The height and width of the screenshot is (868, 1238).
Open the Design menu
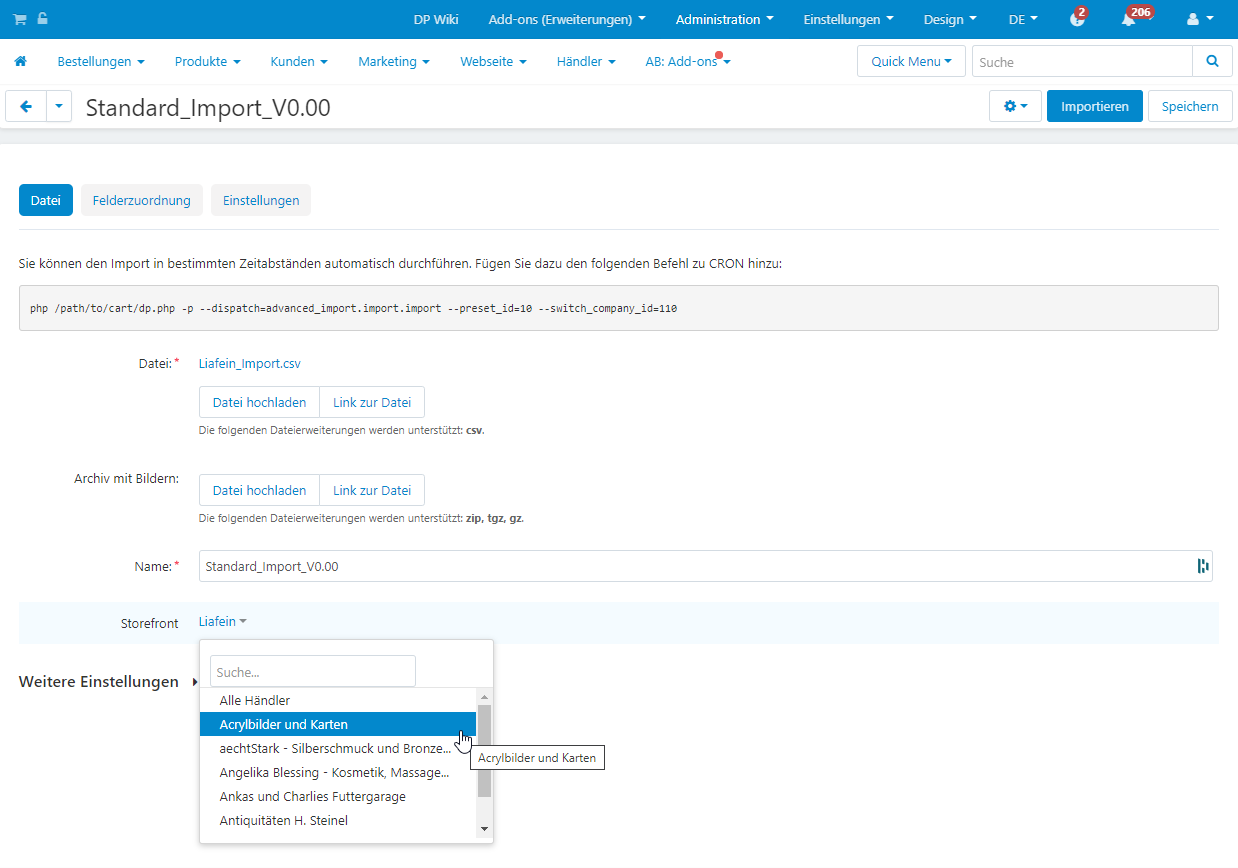click(950, 19)
